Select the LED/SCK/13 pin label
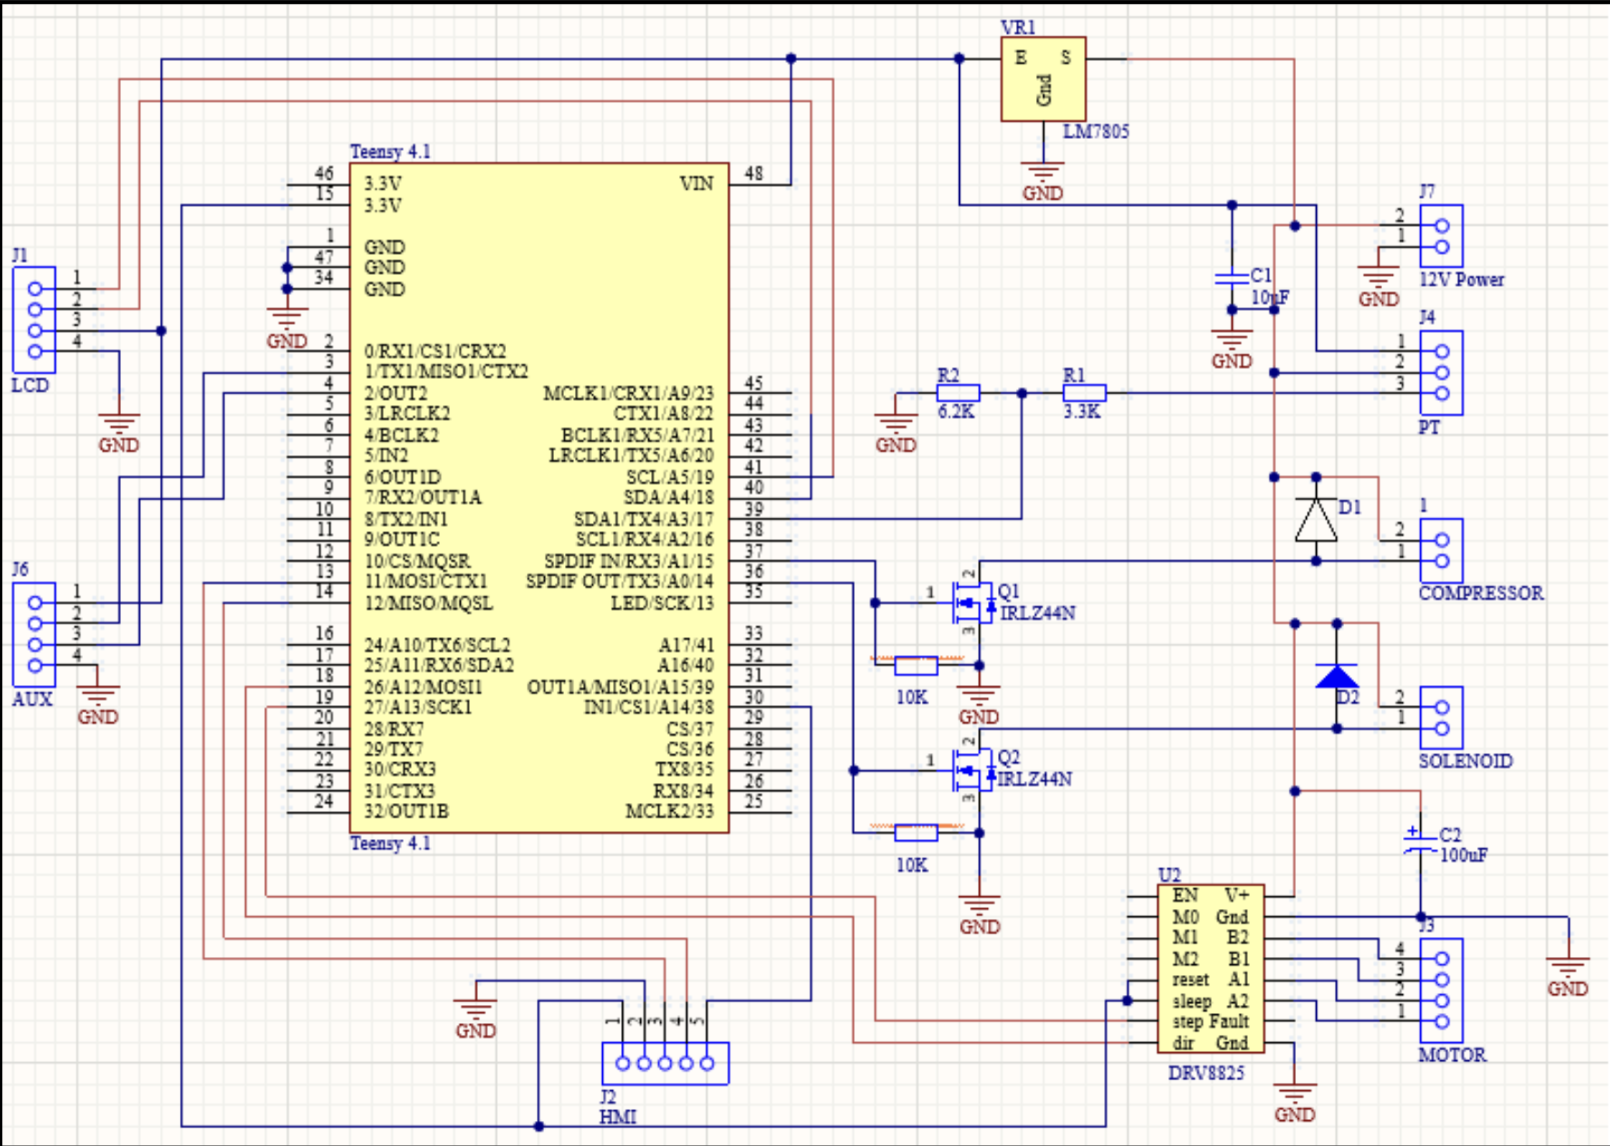 662,603
